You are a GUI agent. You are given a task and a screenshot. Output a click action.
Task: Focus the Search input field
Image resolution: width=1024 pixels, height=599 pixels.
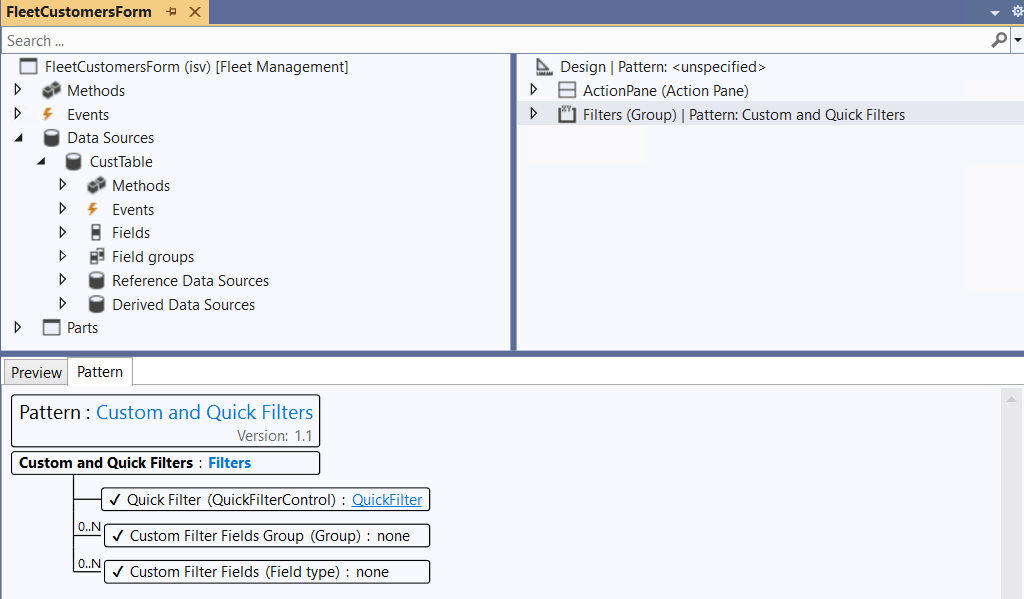(496, 40)
